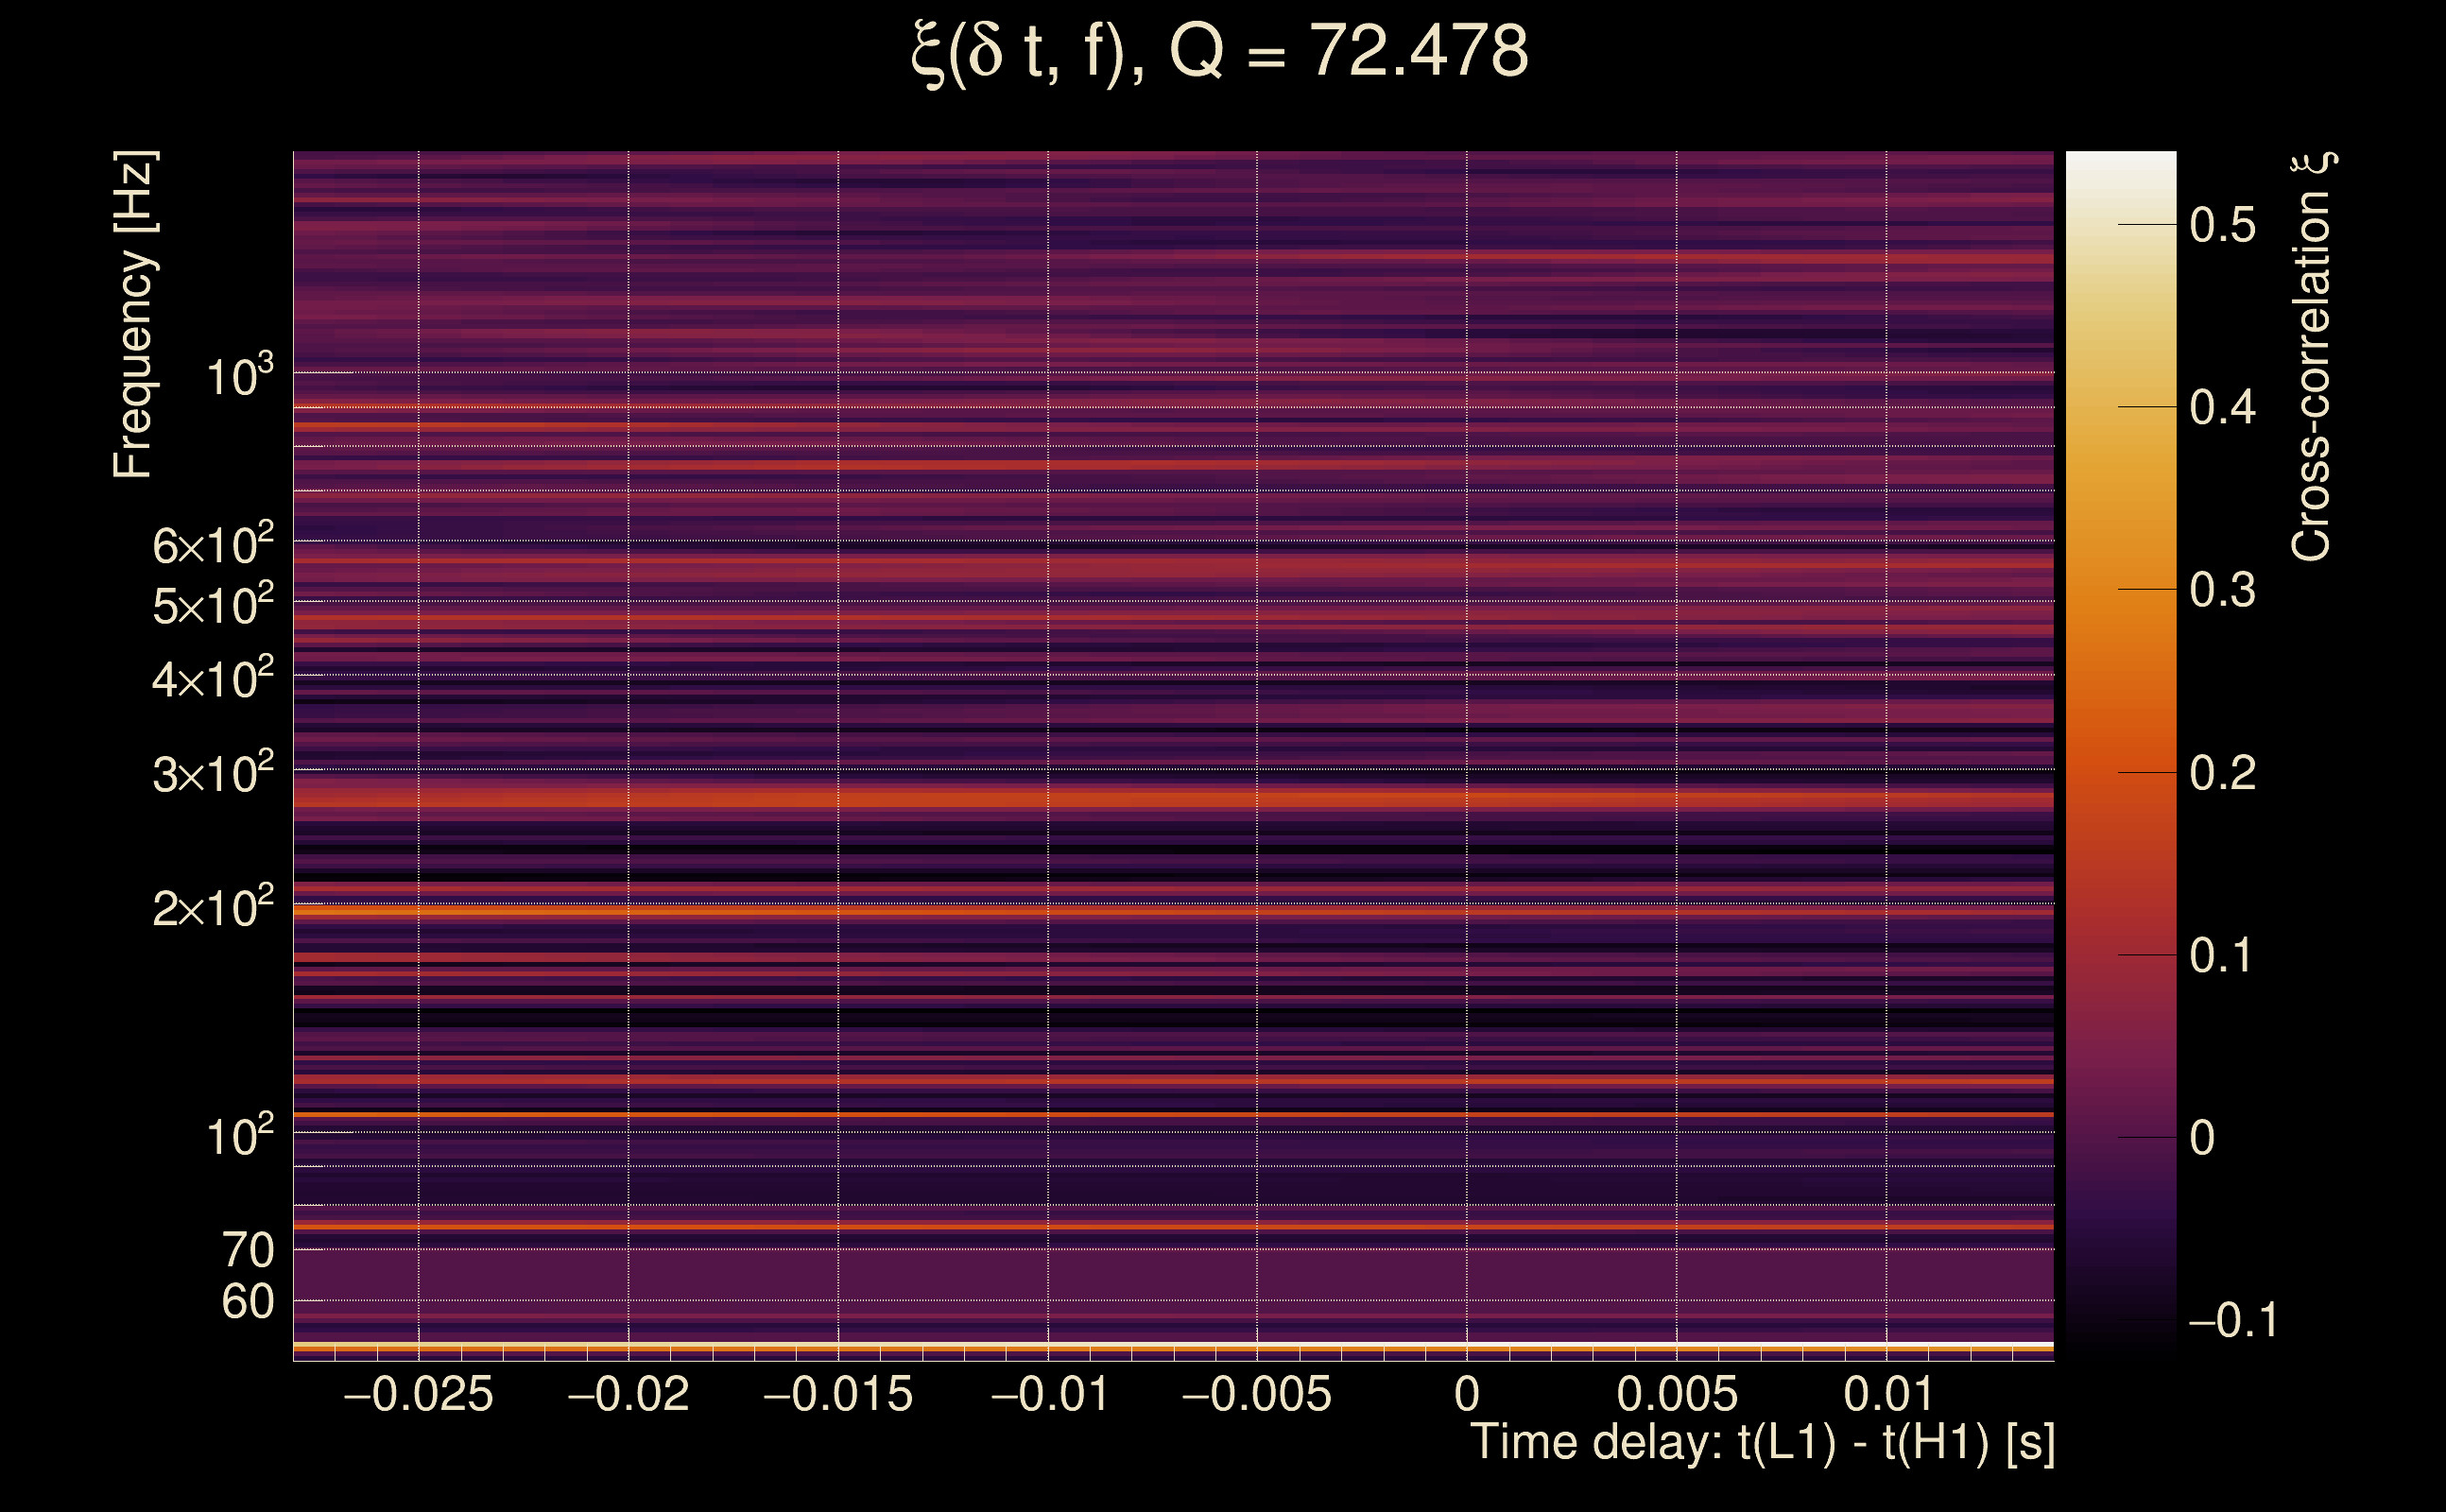Click the plot title showing Q = 72.478
The image size is (2446, 1512).
(x=1220, y=52)
